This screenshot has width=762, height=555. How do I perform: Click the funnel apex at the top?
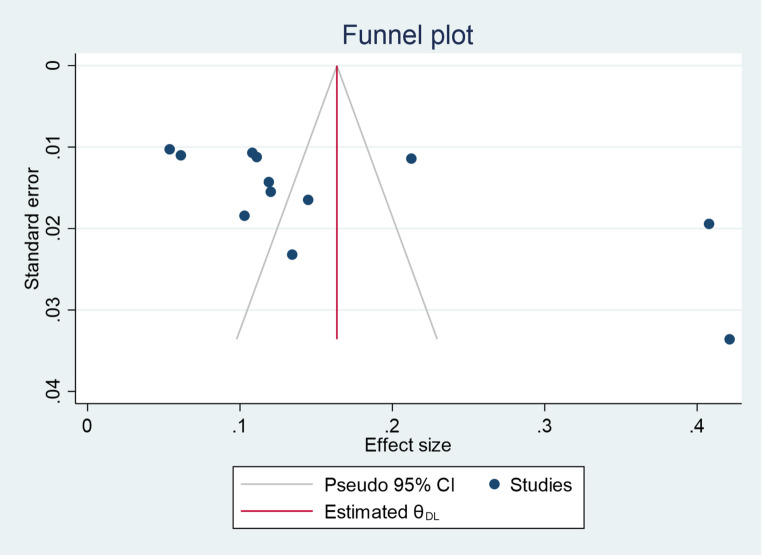[x=337, y=66]
